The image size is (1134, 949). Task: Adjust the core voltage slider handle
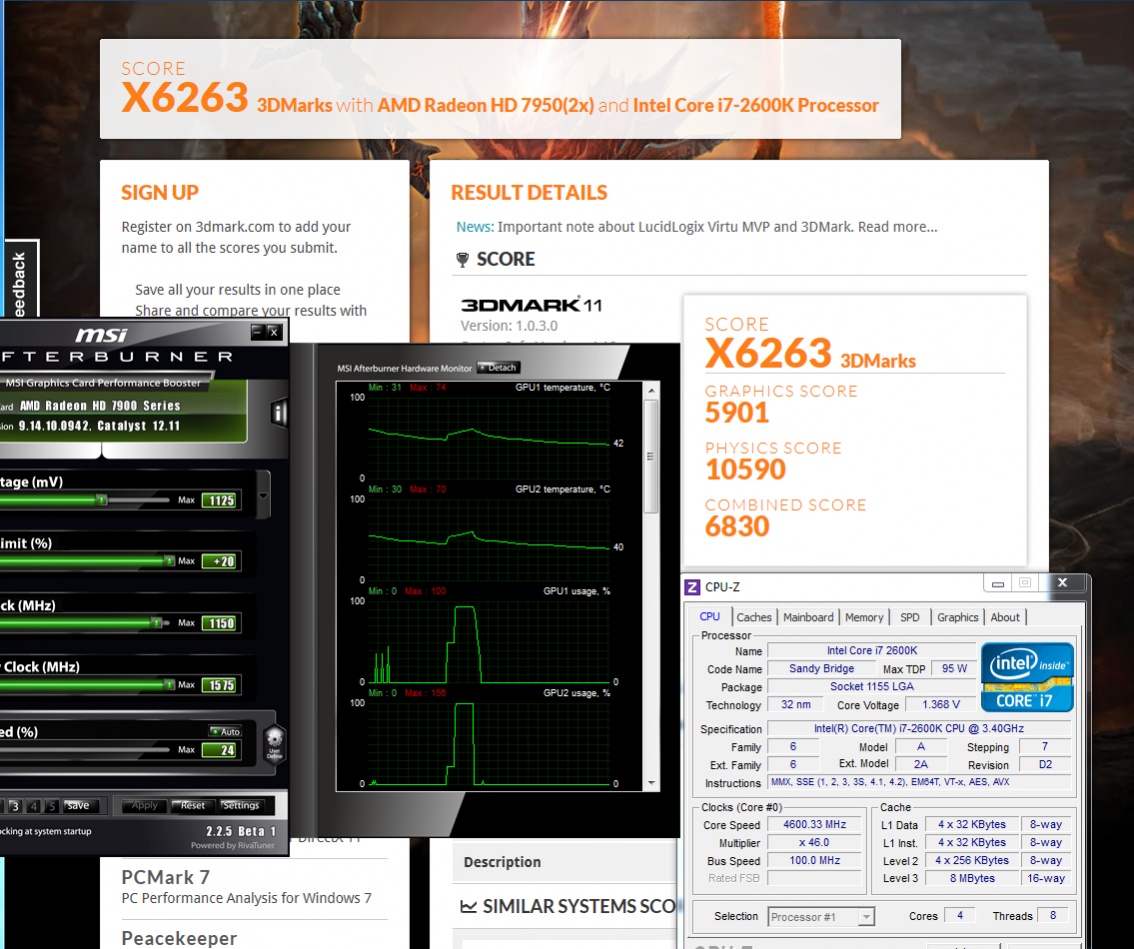point(101,500)
